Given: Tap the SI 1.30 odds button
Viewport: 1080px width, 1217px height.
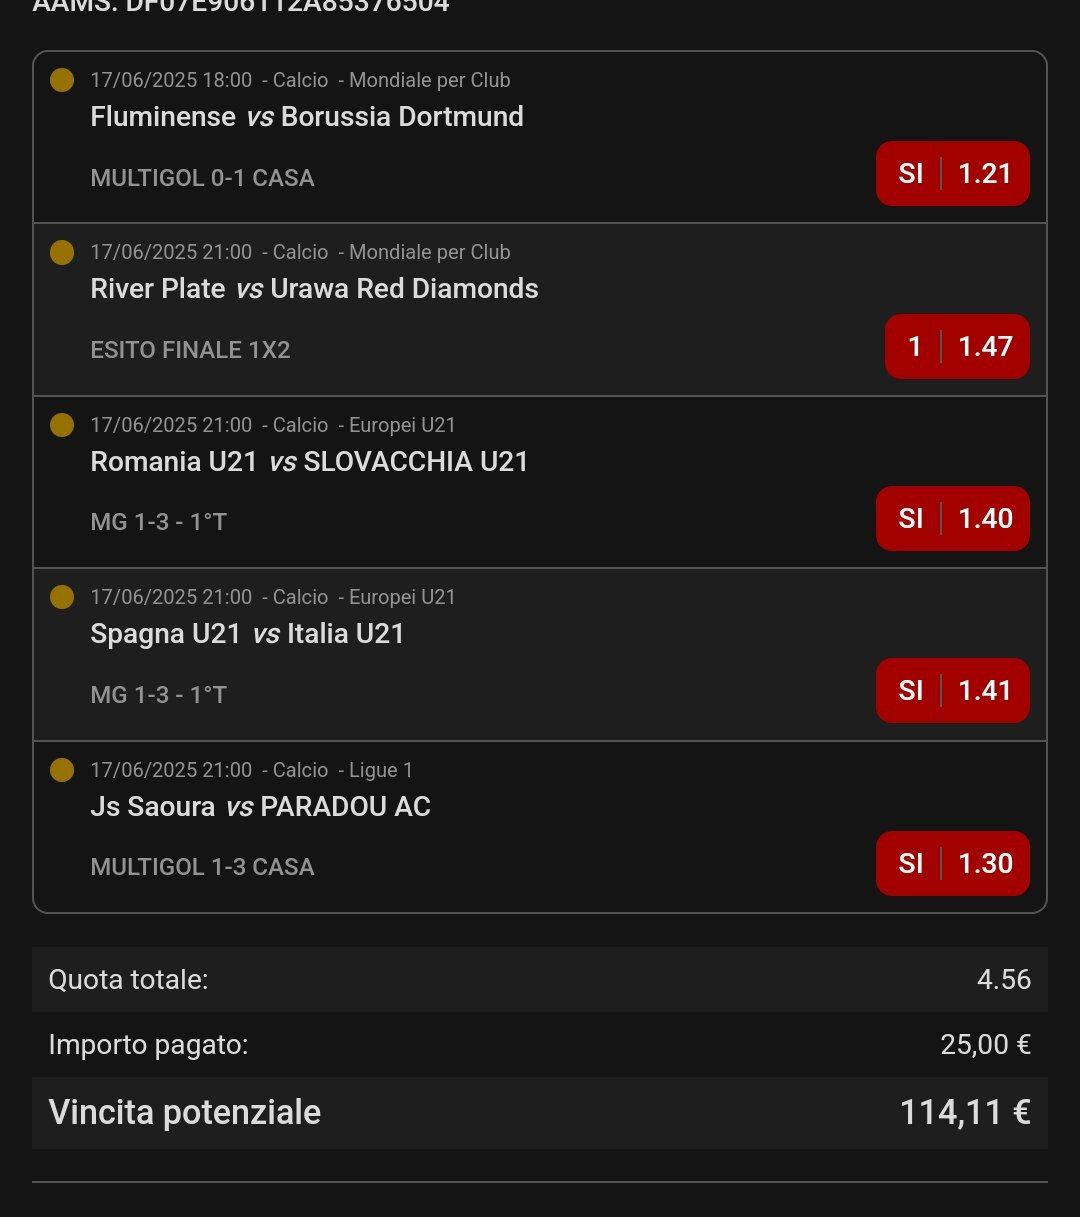Looking at the screenshot, I should click(953, 864).
